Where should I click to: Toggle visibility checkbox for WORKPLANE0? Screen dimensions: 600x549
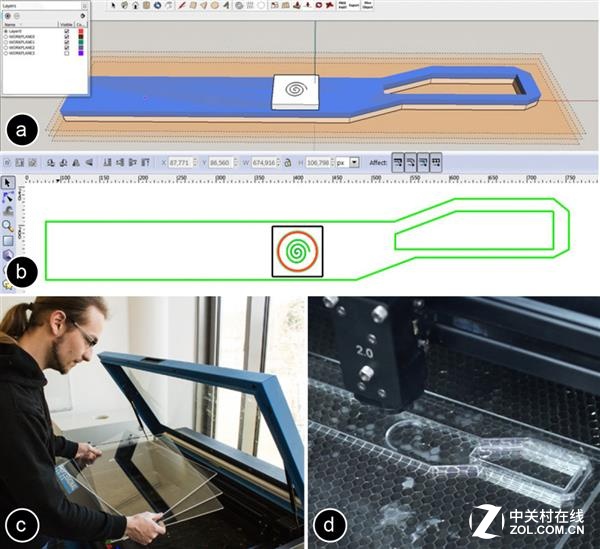[x=67, y=37]
